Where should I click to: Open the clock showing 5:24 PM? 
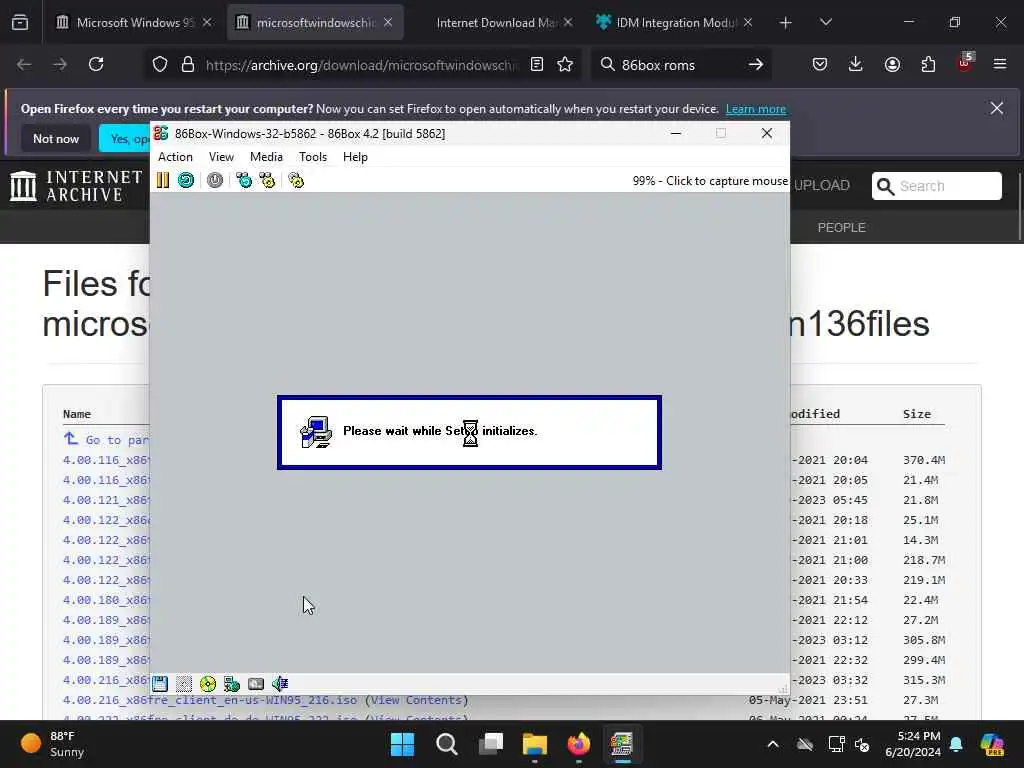coord(913,744)
